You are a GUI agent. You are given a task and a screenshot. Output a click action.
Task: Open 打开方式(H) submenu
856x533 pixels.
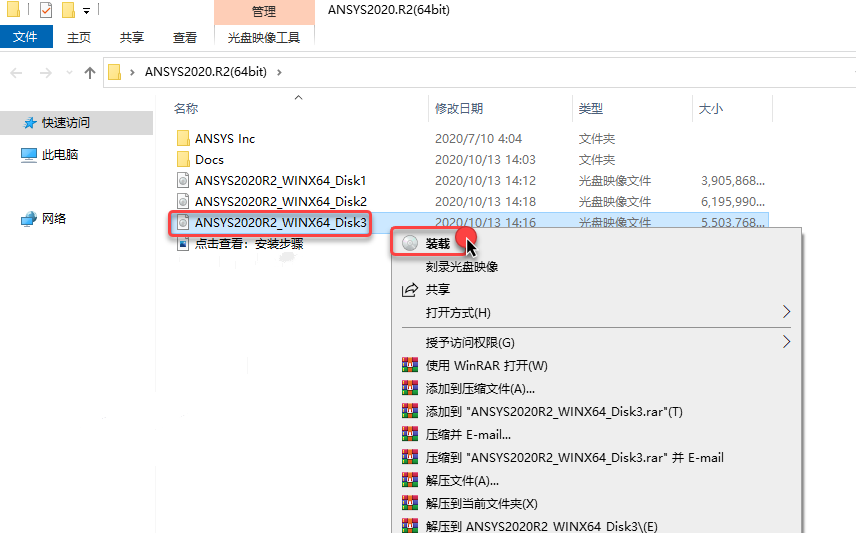[596, 312]
